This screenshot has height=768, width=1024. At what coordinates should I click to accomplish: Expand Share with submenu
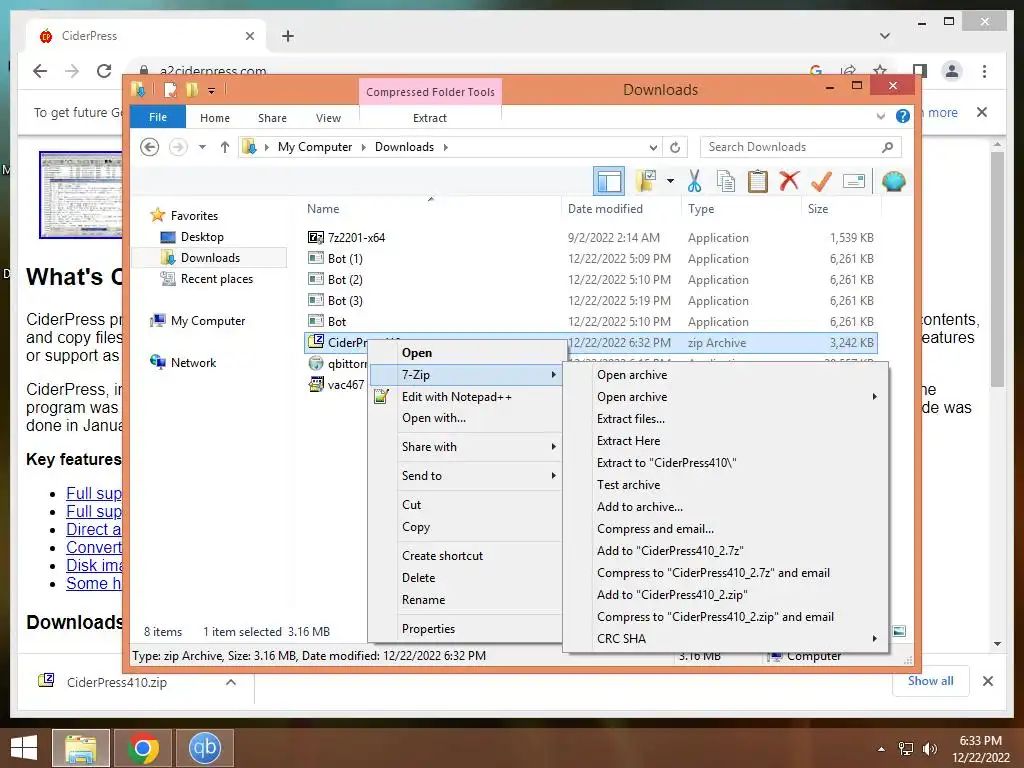click(466, 447)
